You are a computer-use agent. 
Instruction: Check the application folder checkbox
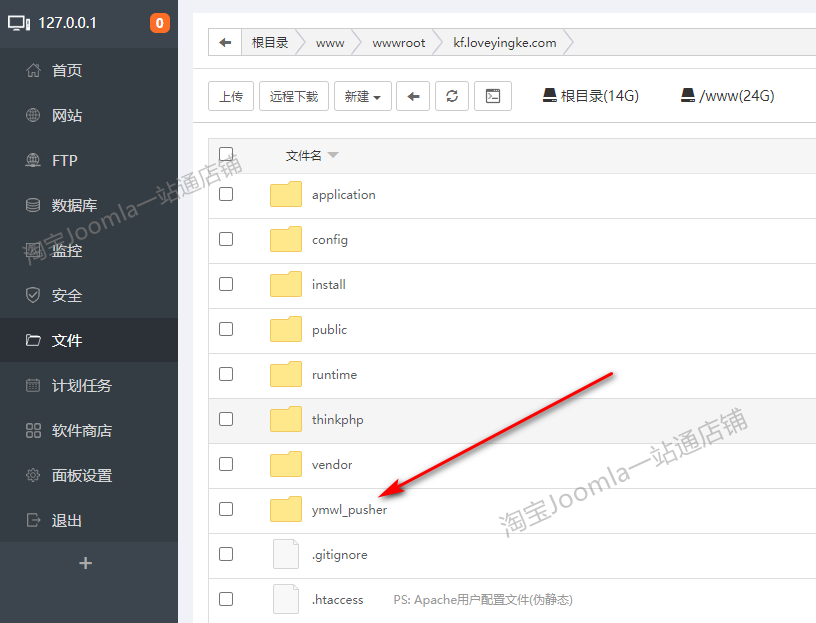[226, 194]
